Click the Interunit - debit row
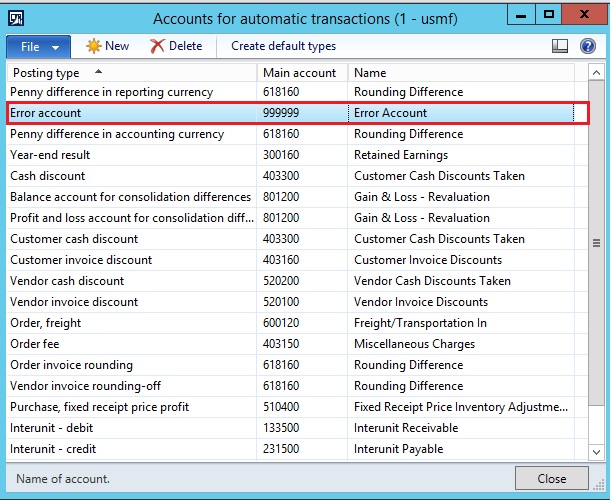Viewport: 613px width, 500px height. click(x=130, y=428)
